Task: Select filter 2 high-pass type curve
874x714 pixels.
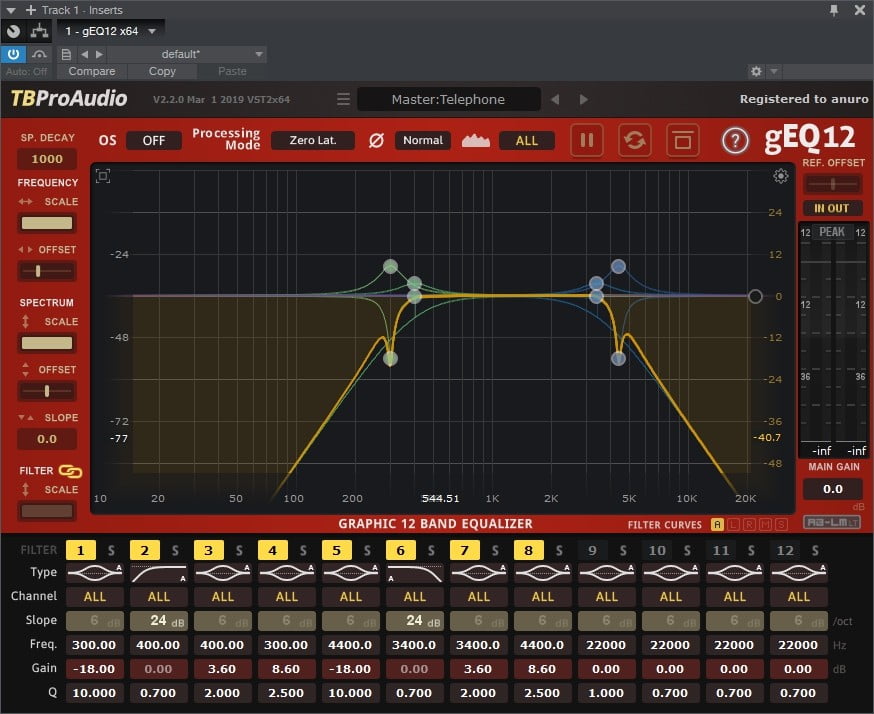Action: (x=158, y=572)
